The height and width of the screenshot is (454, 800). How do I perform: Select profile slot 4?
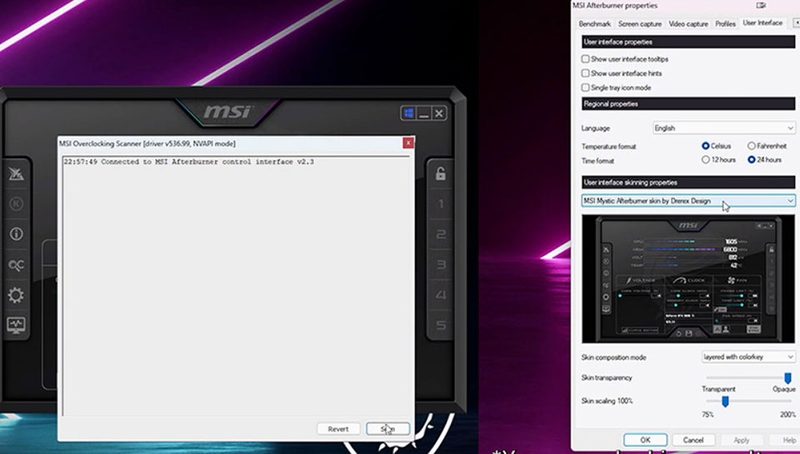[440, 295]
